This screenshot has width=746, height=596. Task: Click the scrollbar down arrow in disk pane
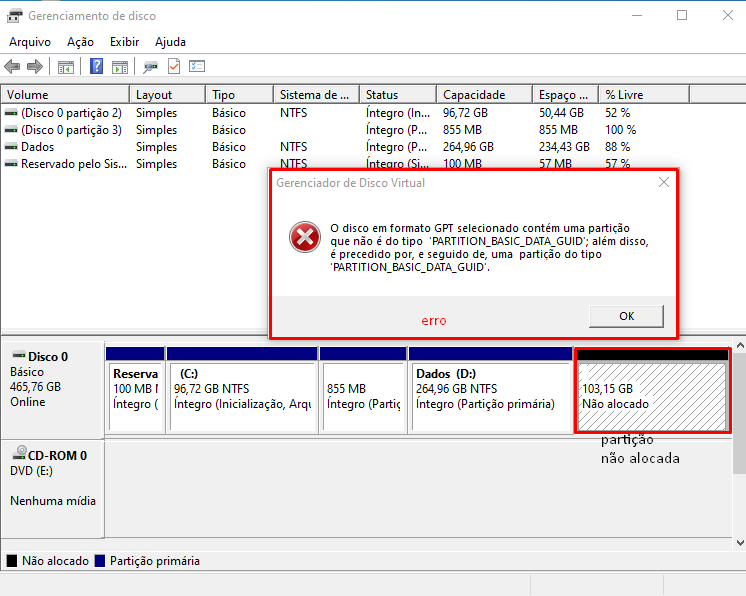740,543
